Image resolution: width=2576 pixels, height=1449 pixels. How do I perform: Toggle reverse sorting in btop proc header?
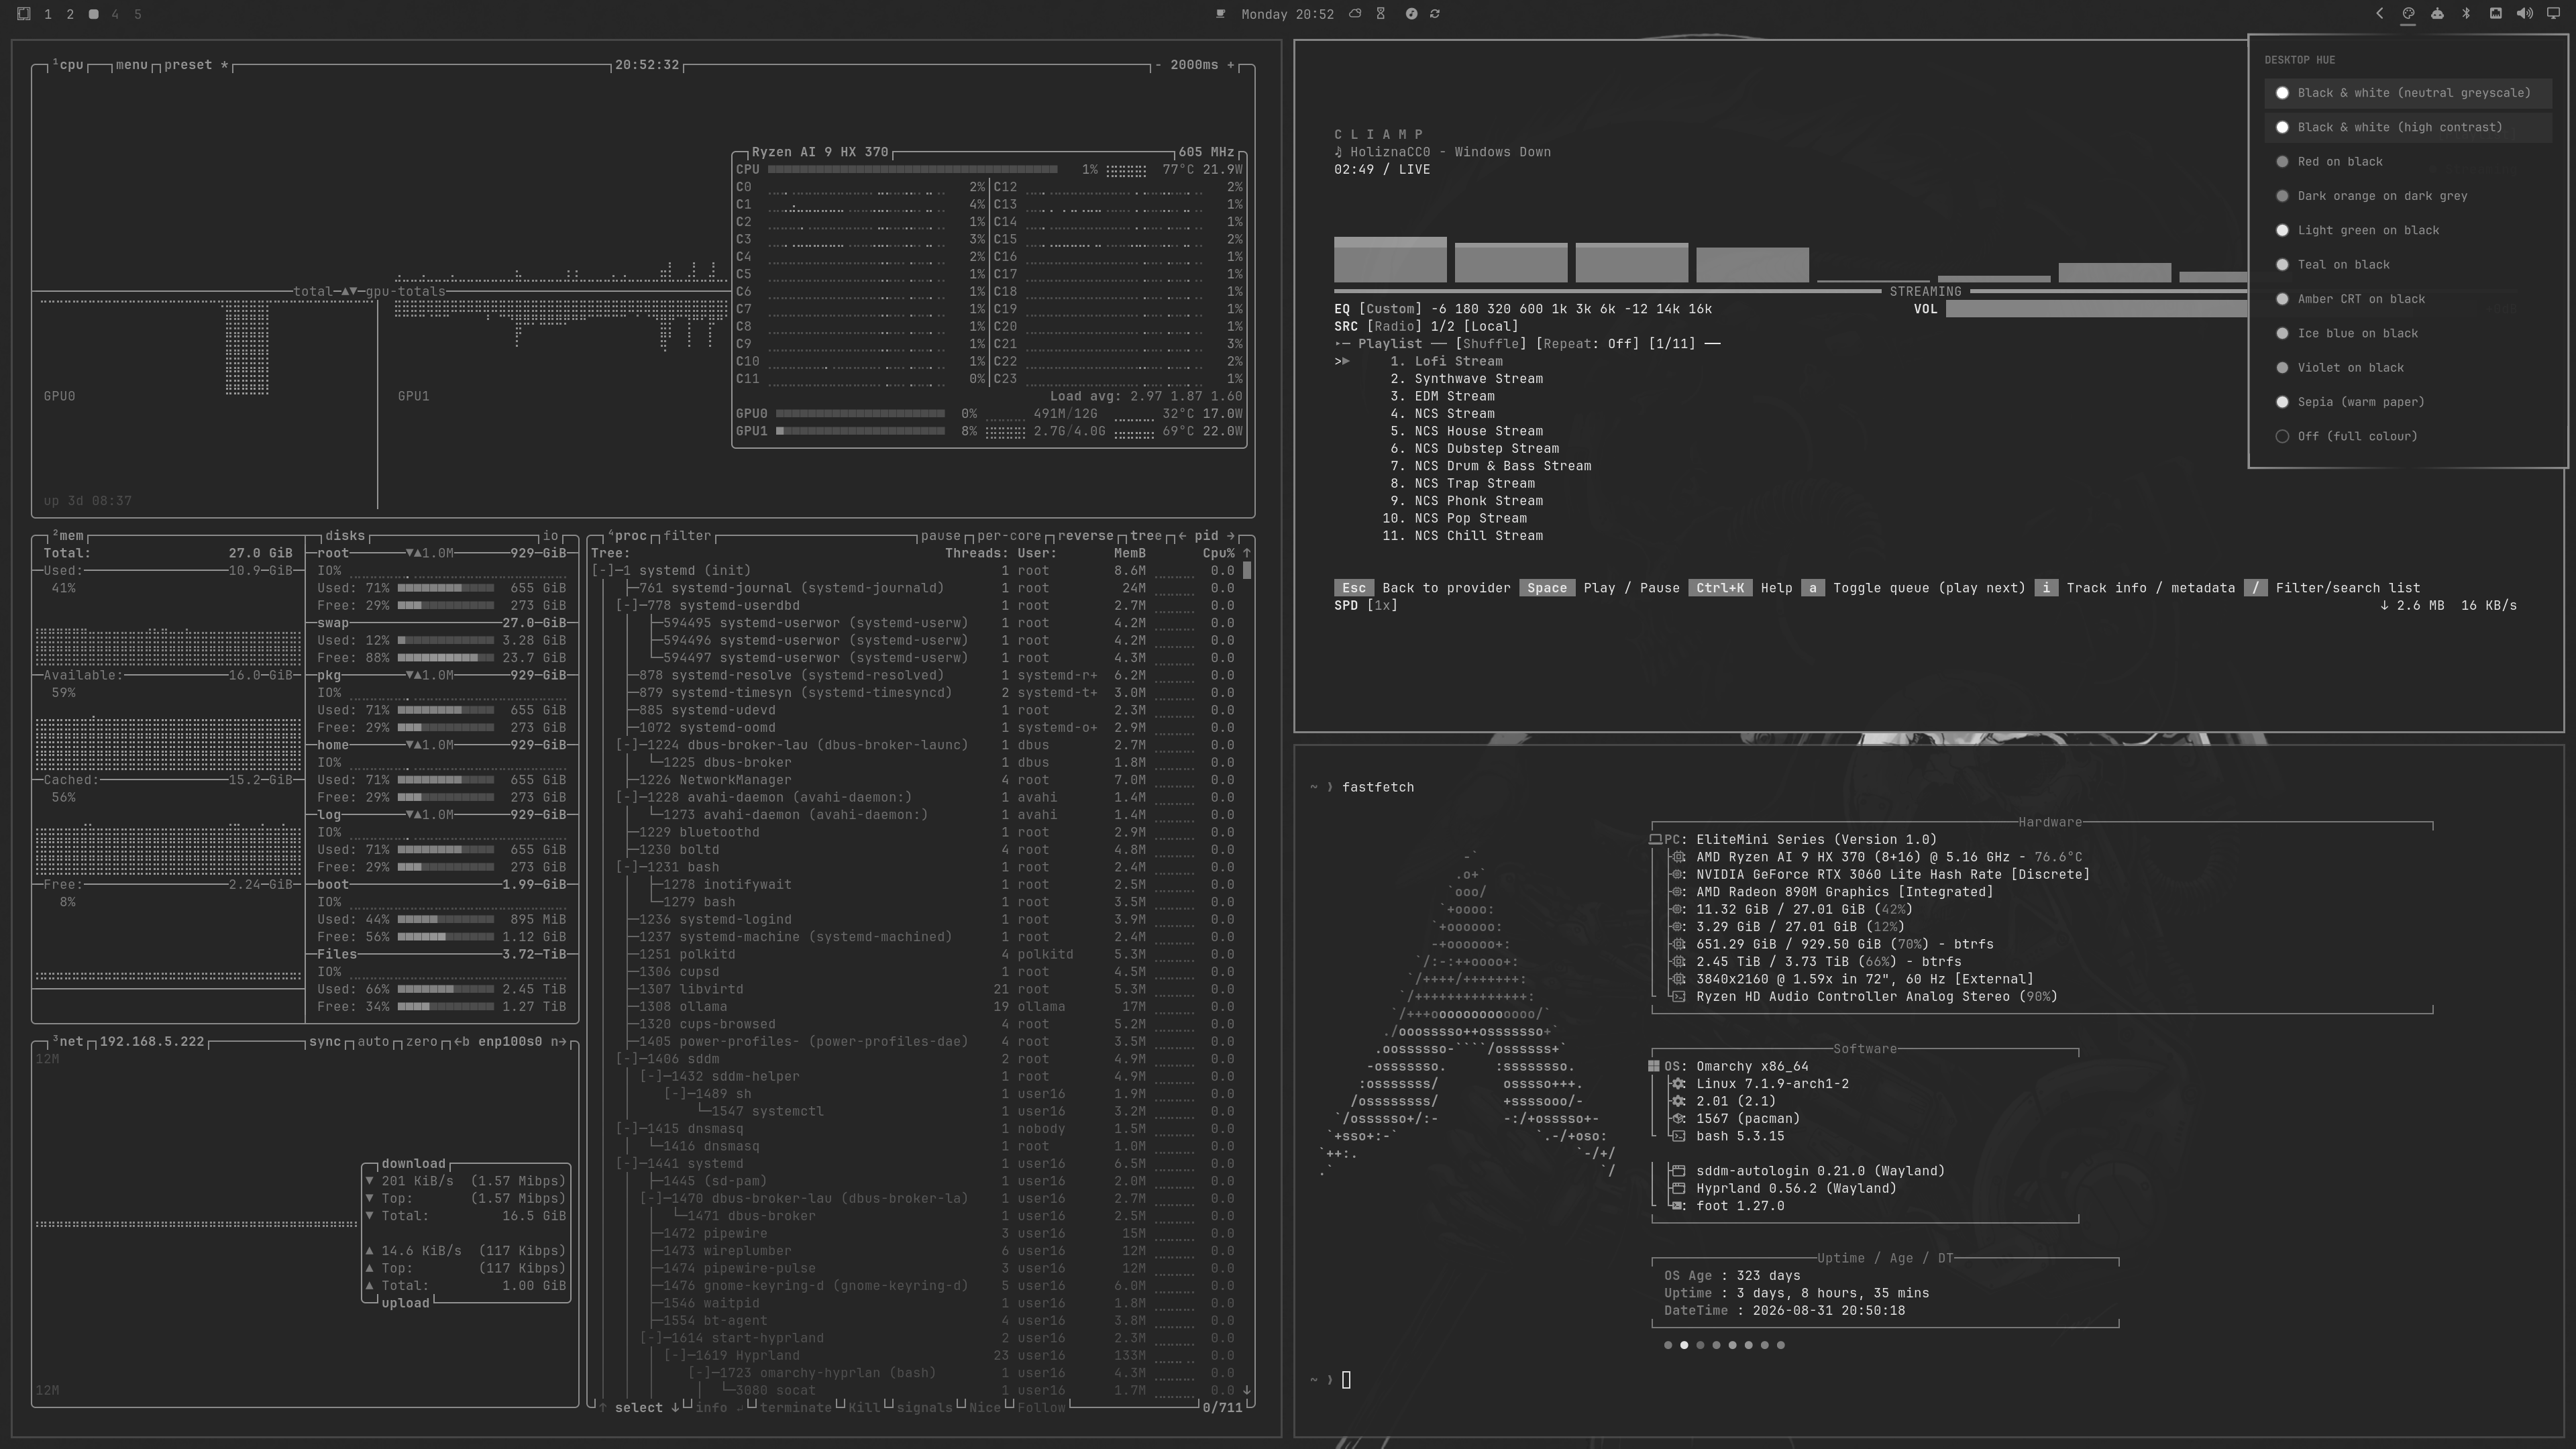(x=1085, y=536)
